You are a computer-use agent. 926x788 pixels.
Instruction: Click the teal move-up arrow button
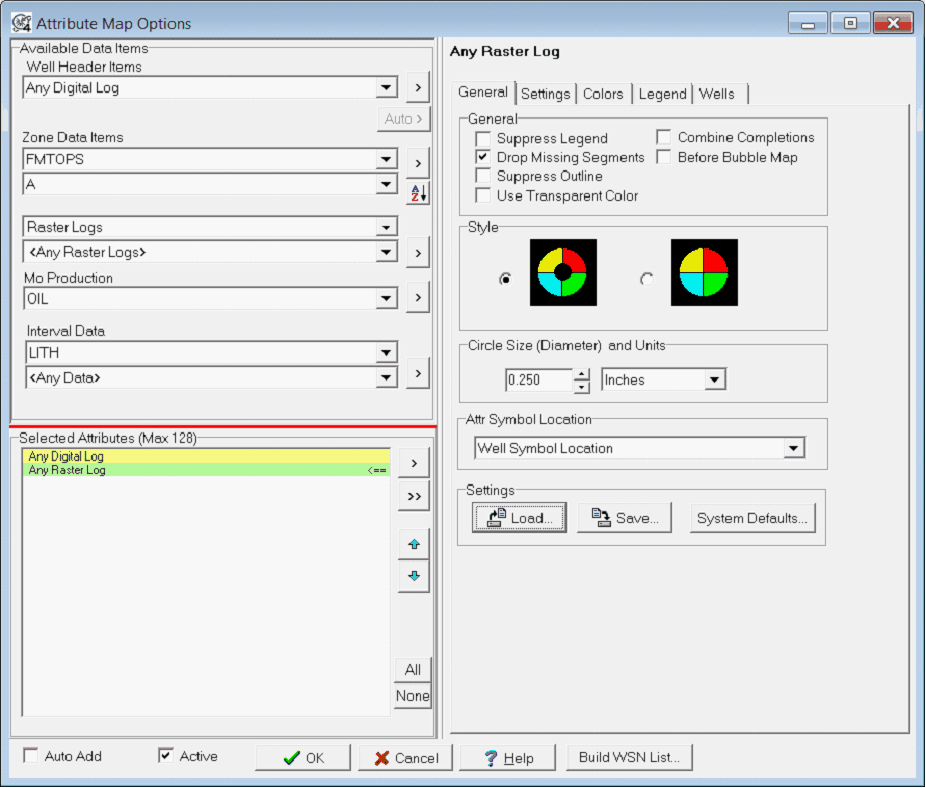click(x=413, y=545)
